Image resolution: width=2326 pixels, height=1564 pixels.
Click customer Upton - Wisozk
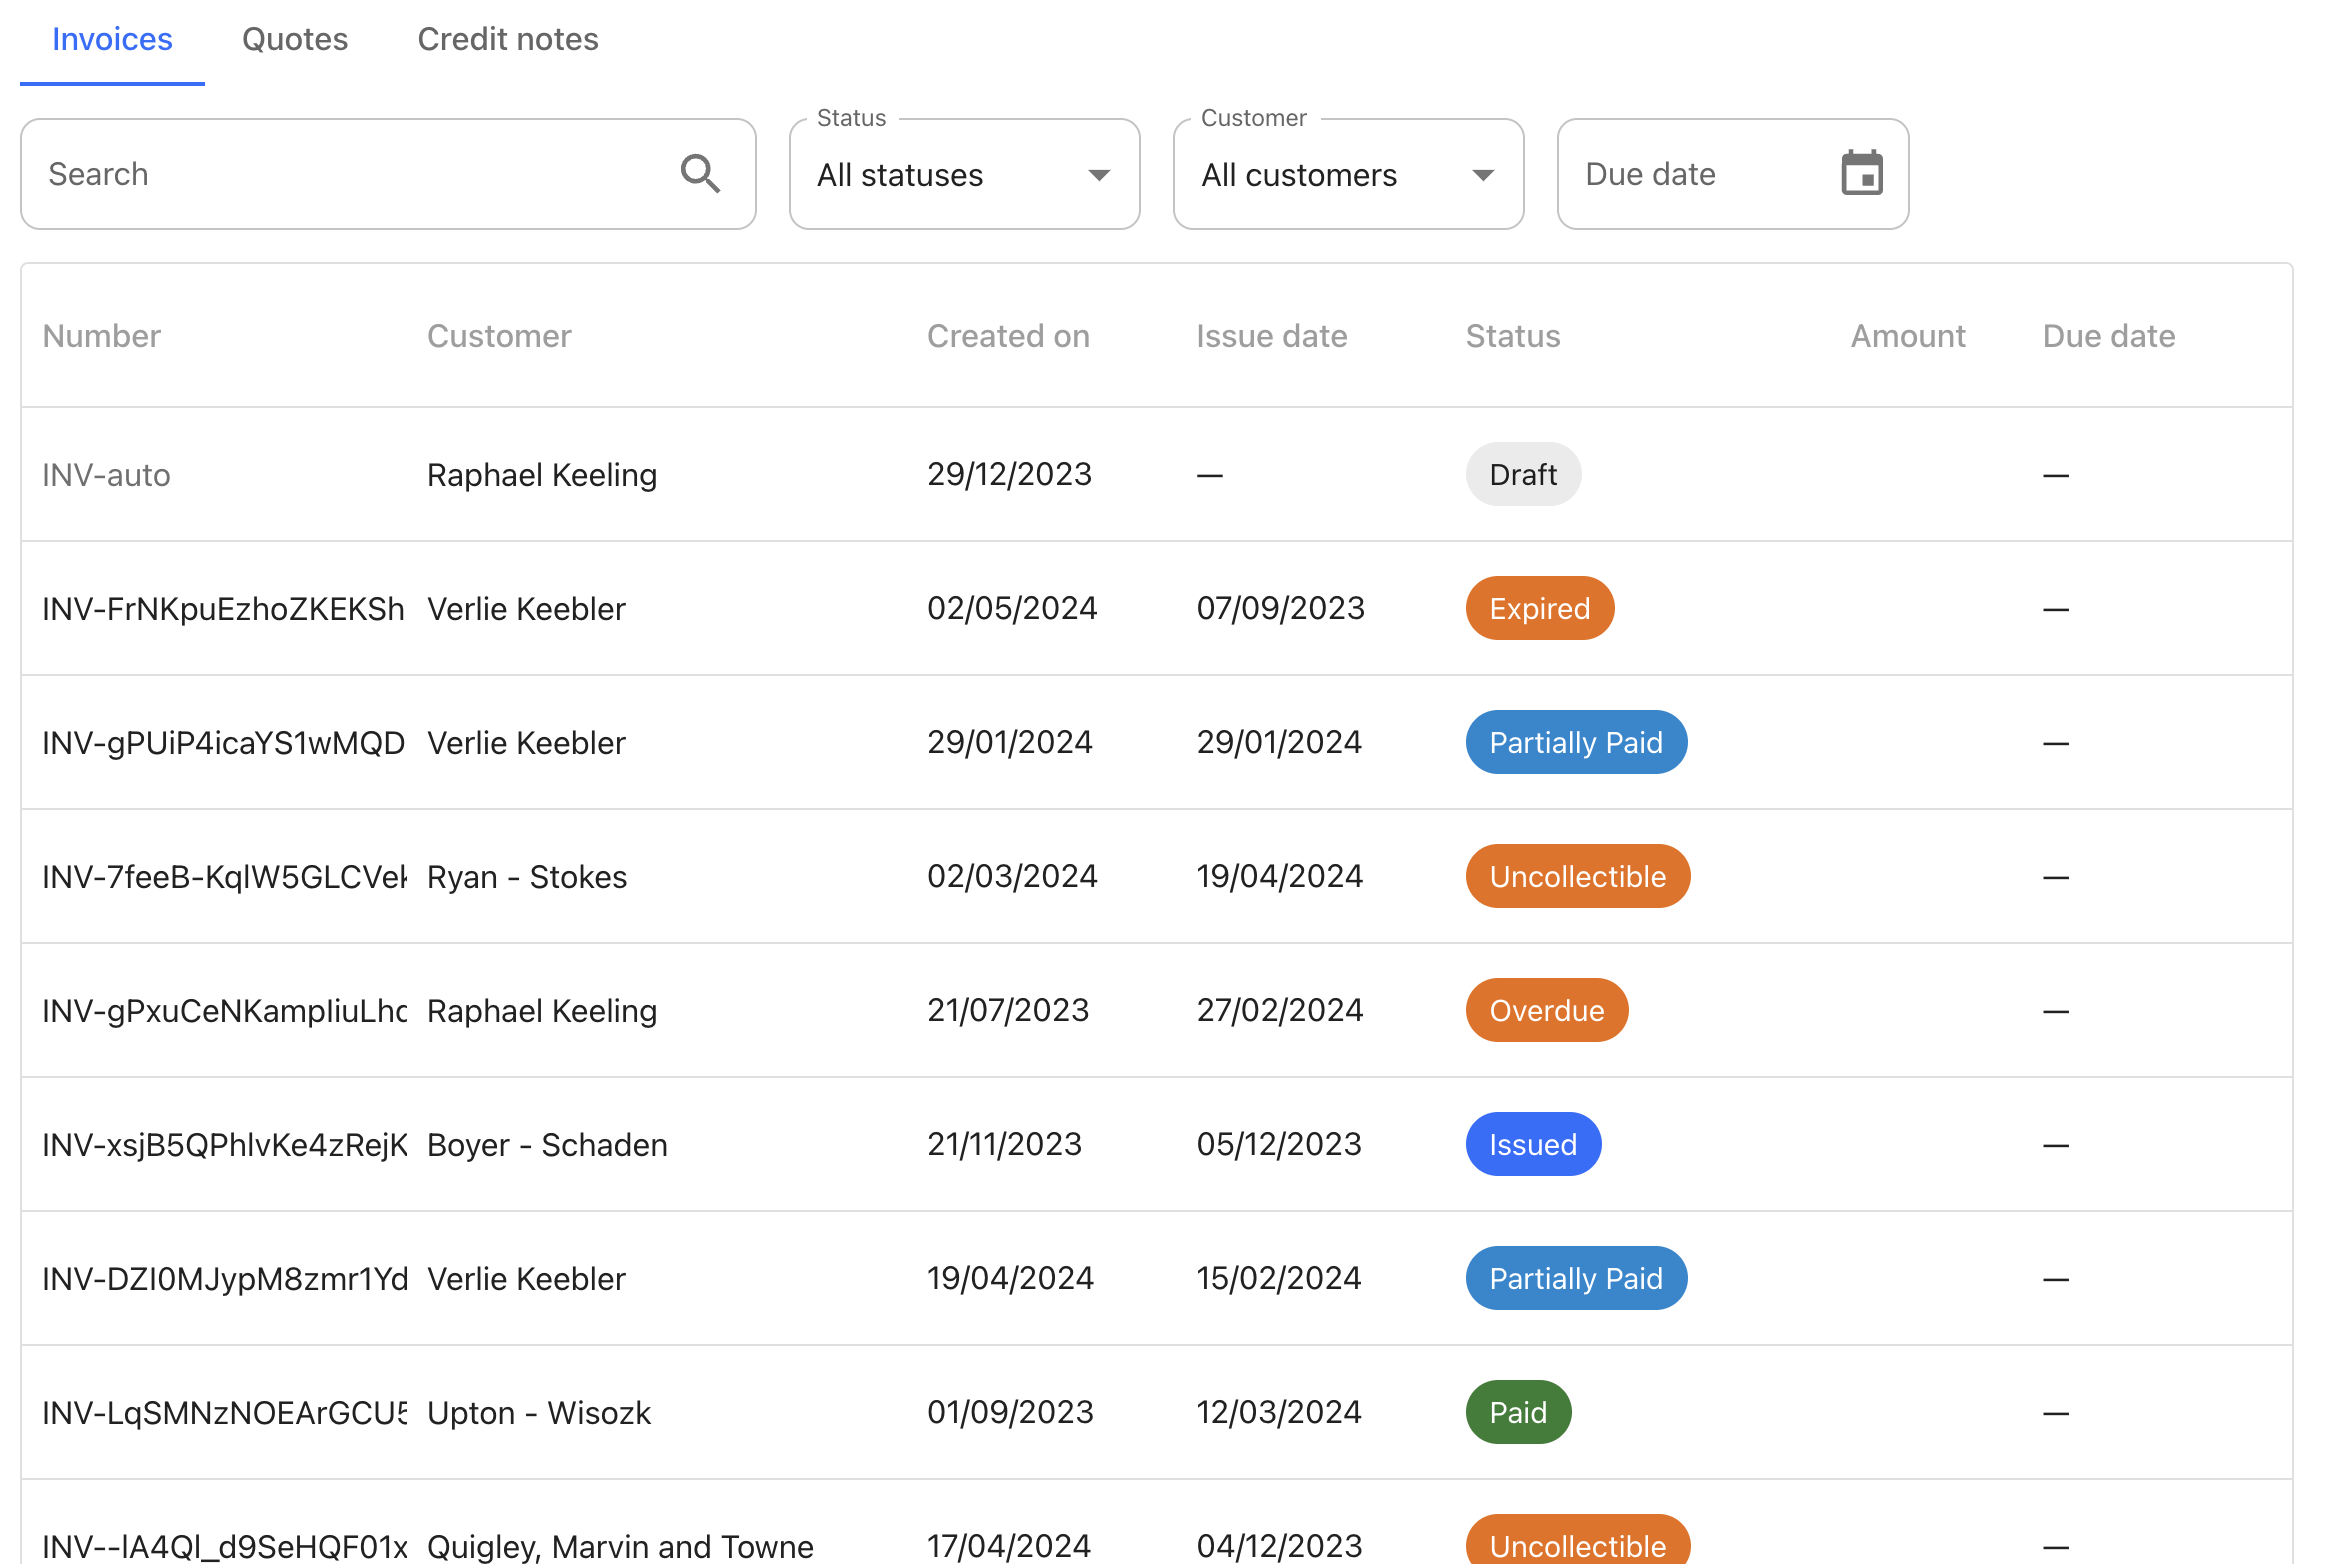pos(539,1413)
